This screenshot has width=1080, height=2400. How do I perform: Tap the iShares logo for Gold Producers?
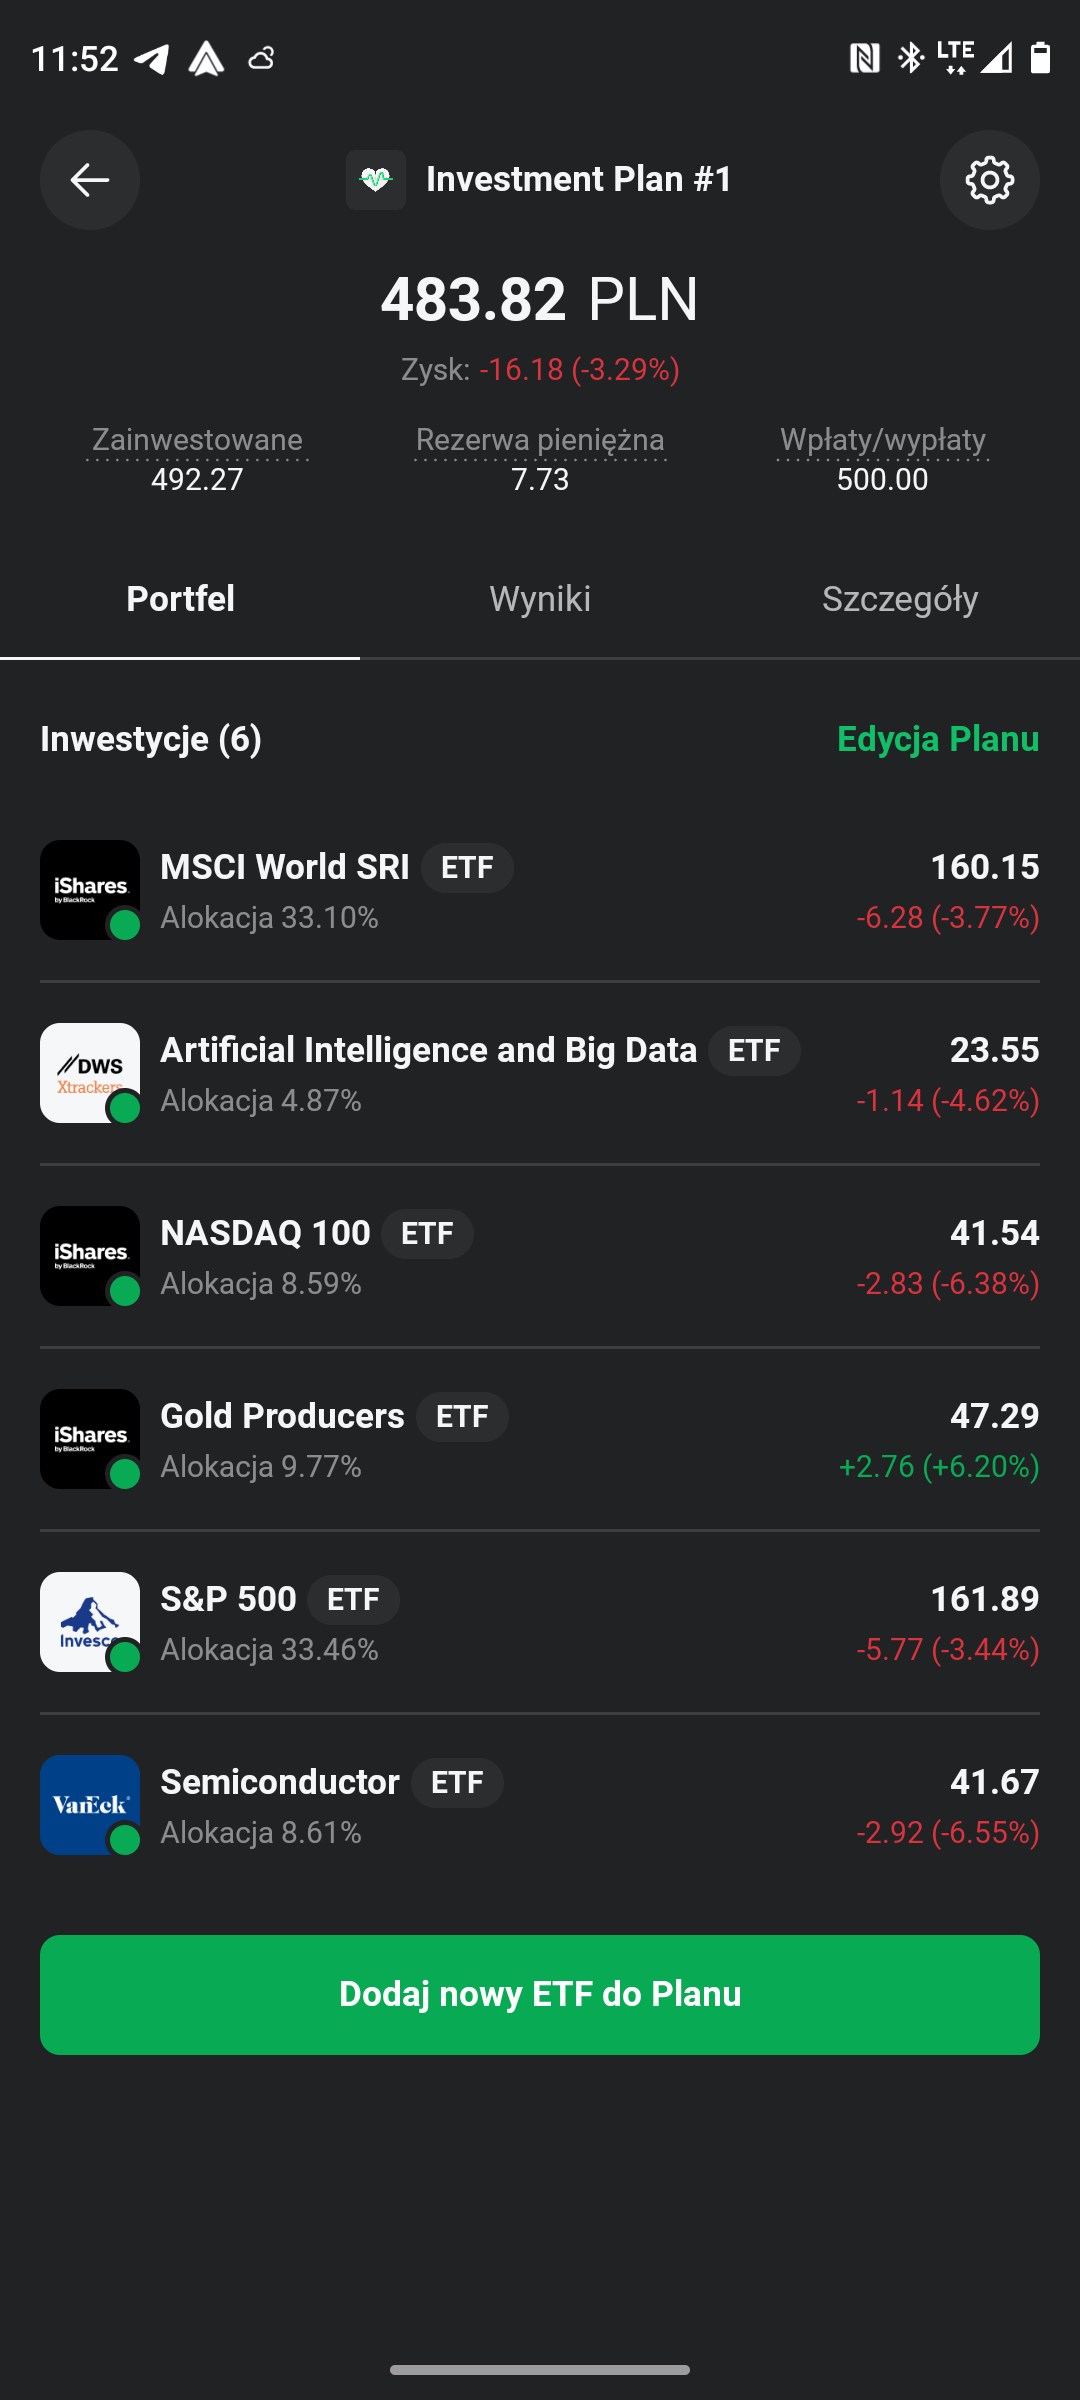90,1439
